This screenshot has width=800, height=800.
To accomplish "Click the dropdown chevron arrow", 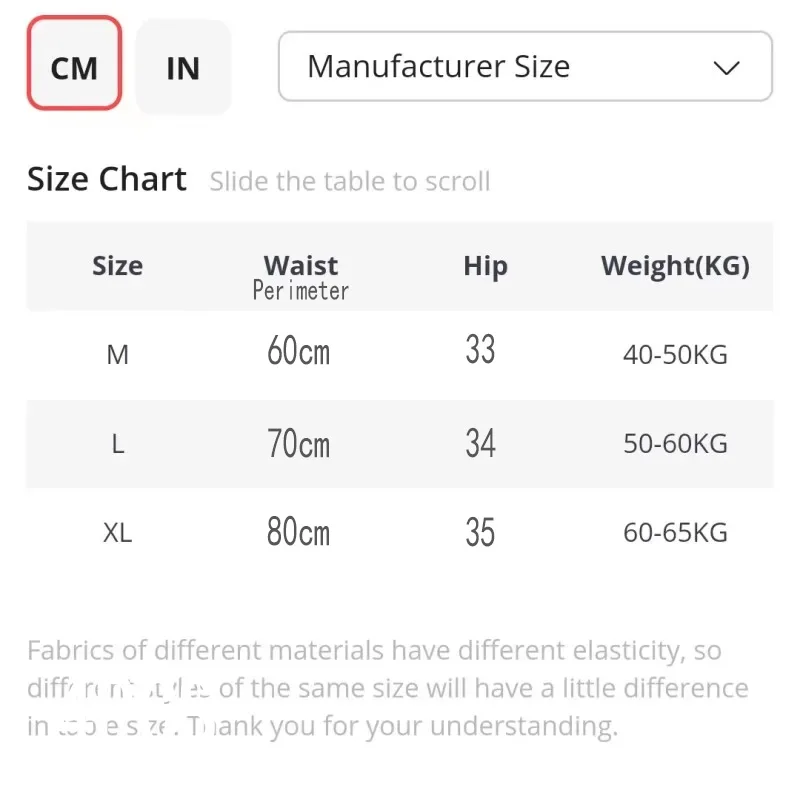I will (726, 68).
